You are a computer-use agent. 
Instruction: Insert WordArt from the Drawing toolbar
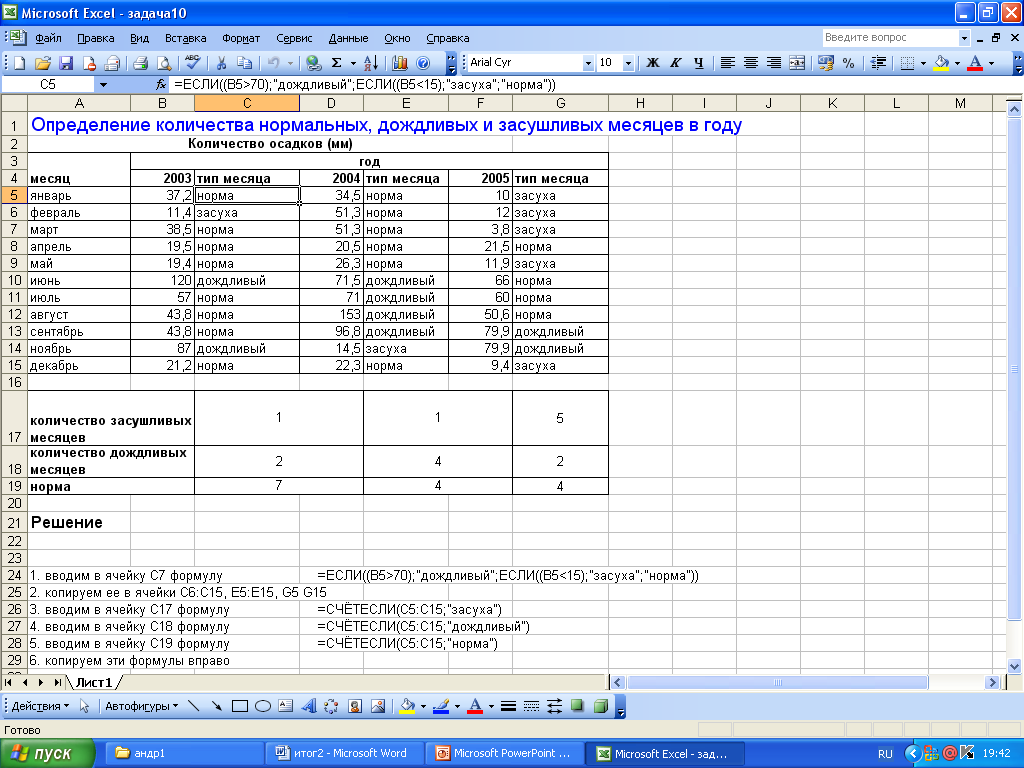point(309,706)
